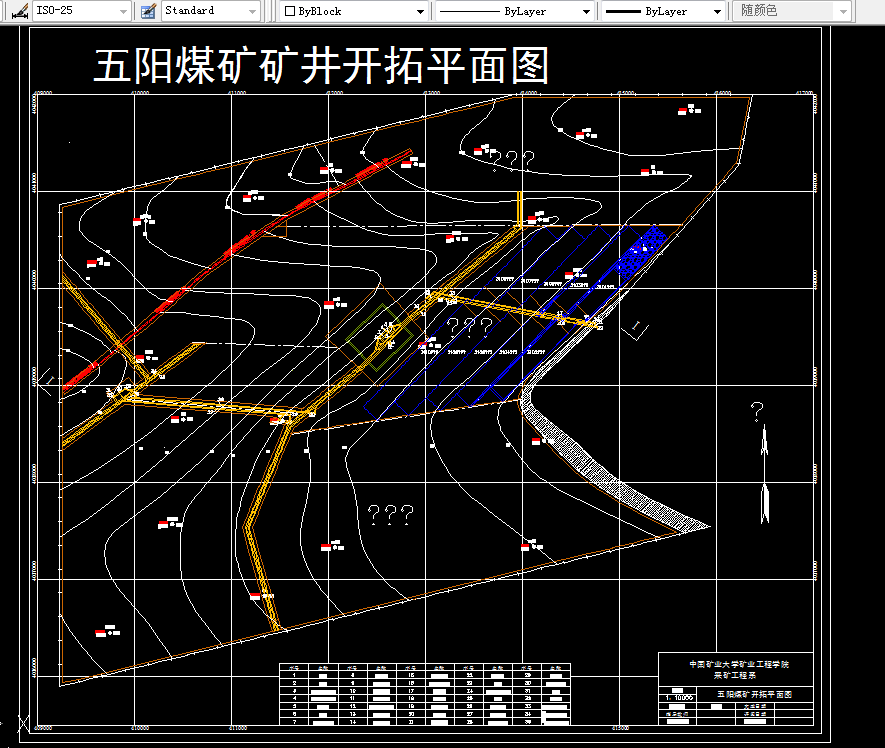Open the ByLayer linetype dropdown
885x748 pixels.
point(584,10)
